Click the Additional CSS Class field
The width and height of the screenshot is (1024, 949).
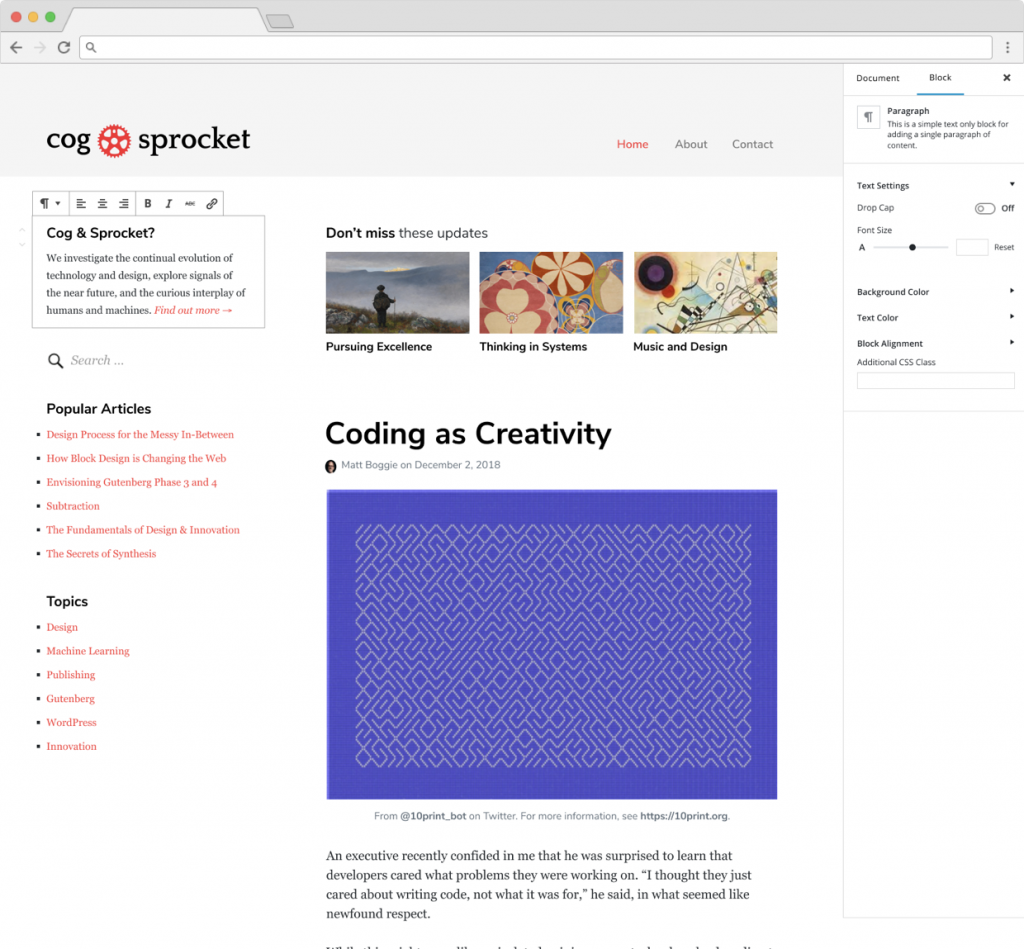coord(935,381)
